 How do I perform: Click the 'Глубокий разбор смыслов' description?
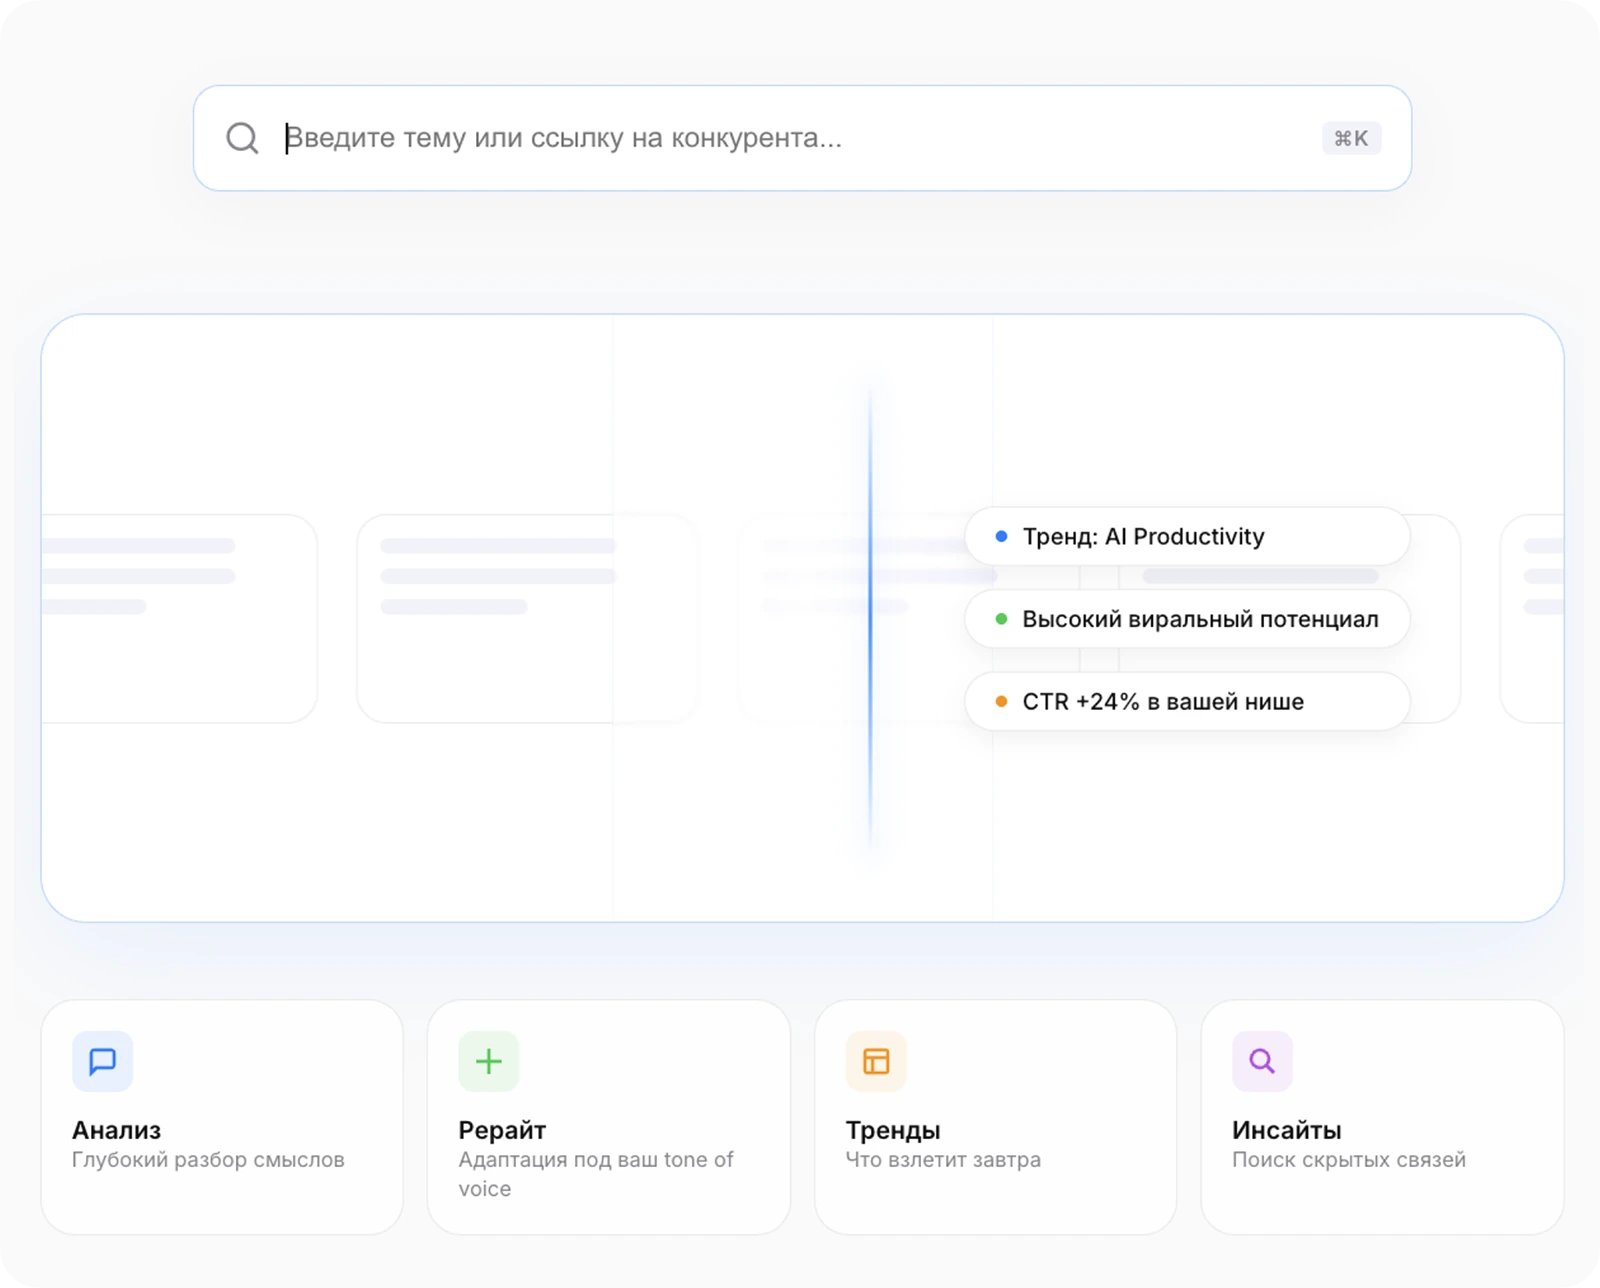[208, 1160]
